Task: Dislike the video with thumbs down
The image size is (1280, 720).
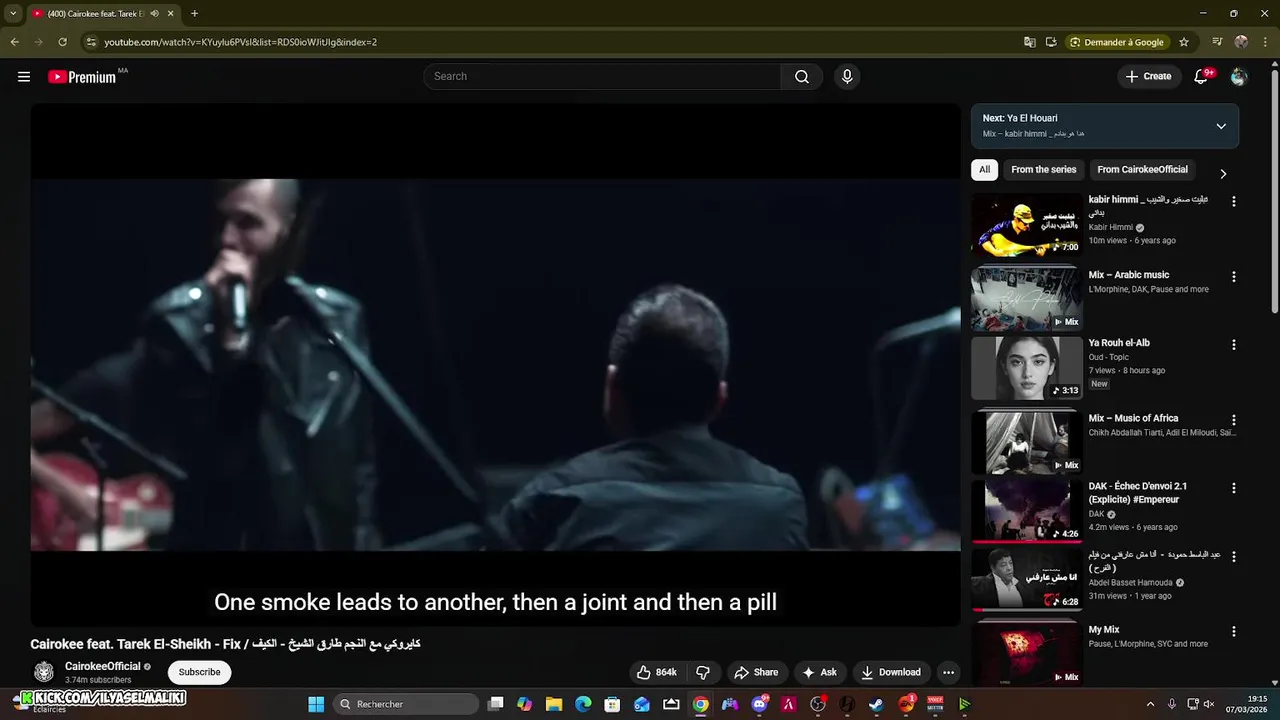Action: tap(703, 672)
